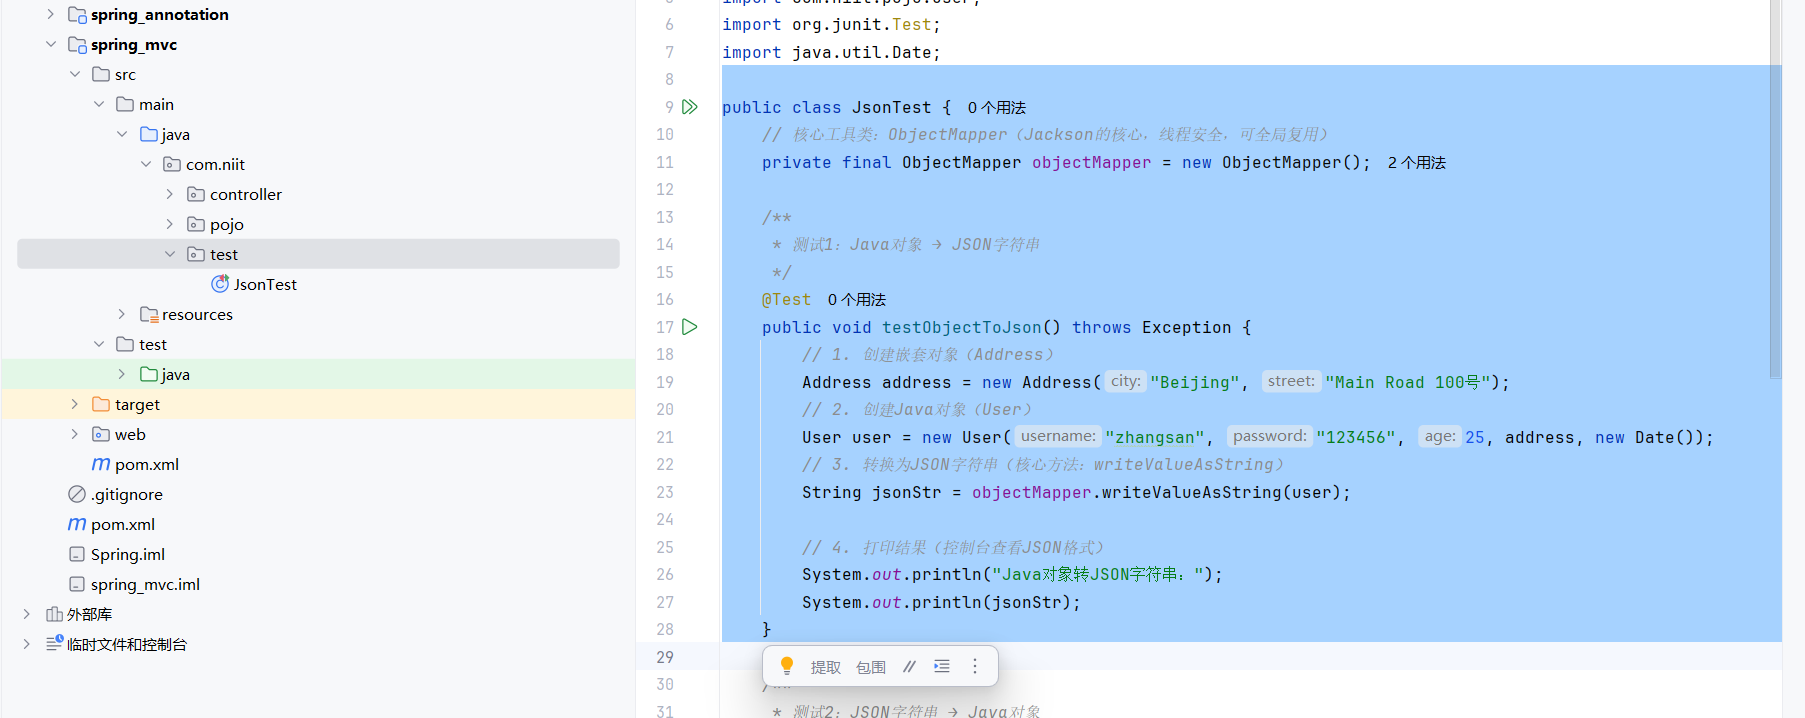Collapse the spring_mvc module
Viewport: 1805px width, 718px height.
(x=51, y=44)
